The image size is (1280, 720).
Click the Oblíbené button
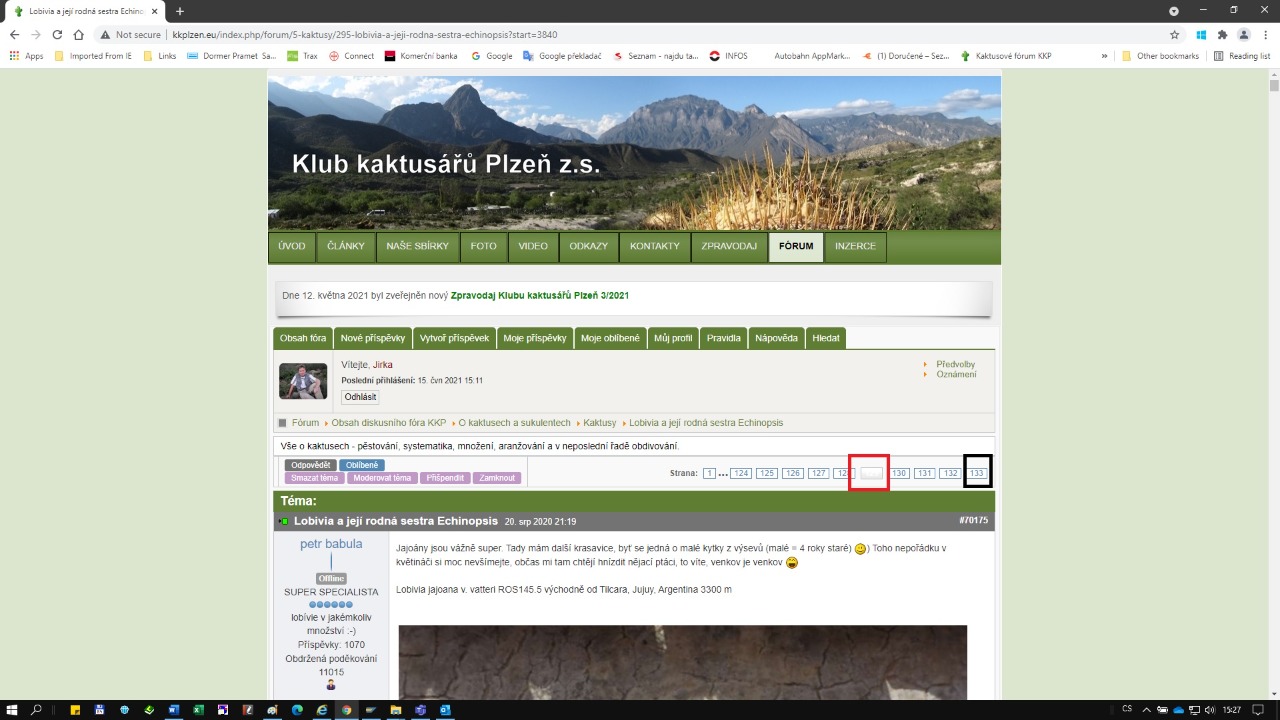(x=362, y=465)
